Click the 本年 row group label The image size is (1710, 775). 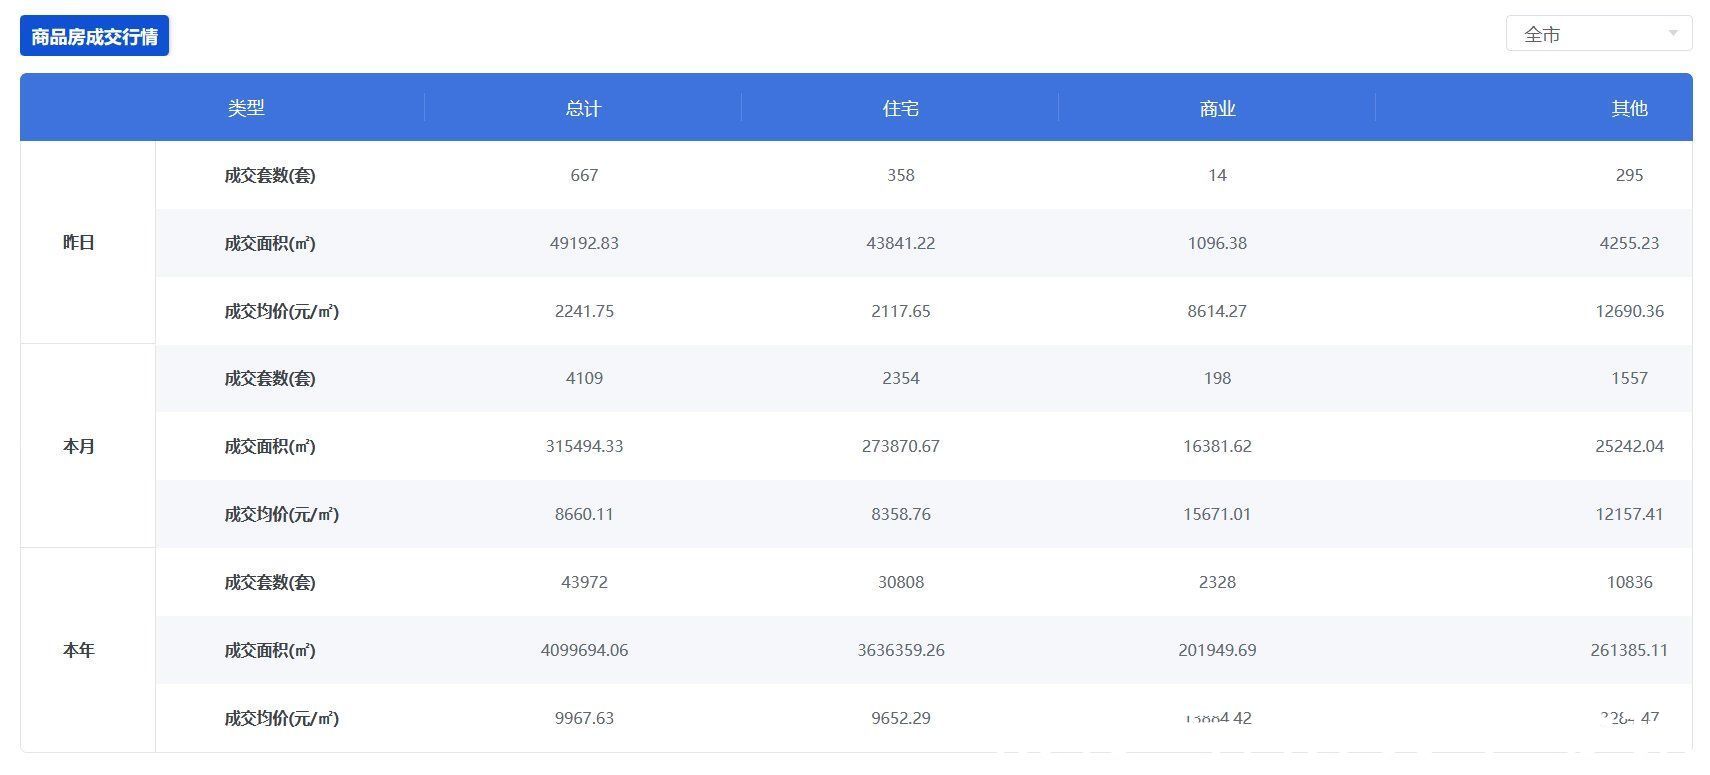click(79, 650)
